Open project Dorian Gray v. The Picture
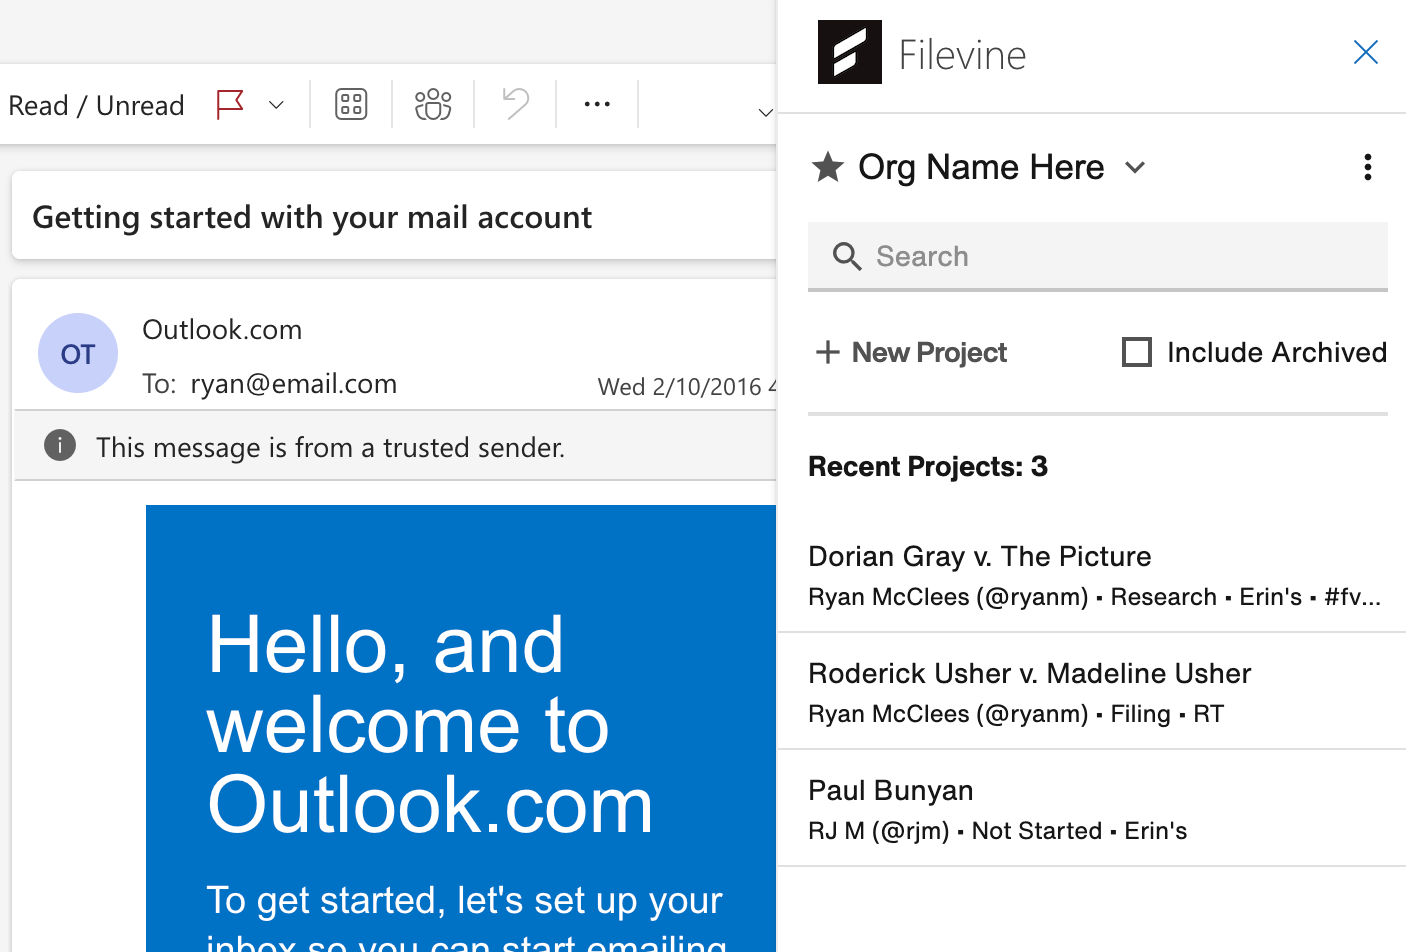Image resolution: width=1406 pixels, height=952 pixels. point(1092,575)
